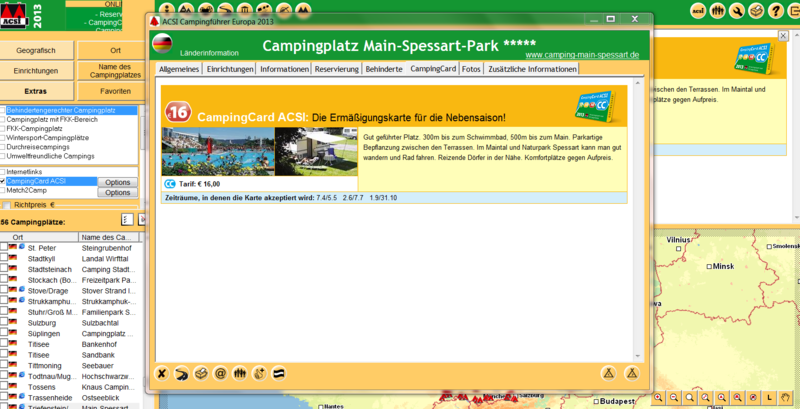Tick the checkbox for St. Peter campsite
This screenshot has height=409, width=800.
coord(4,246)
